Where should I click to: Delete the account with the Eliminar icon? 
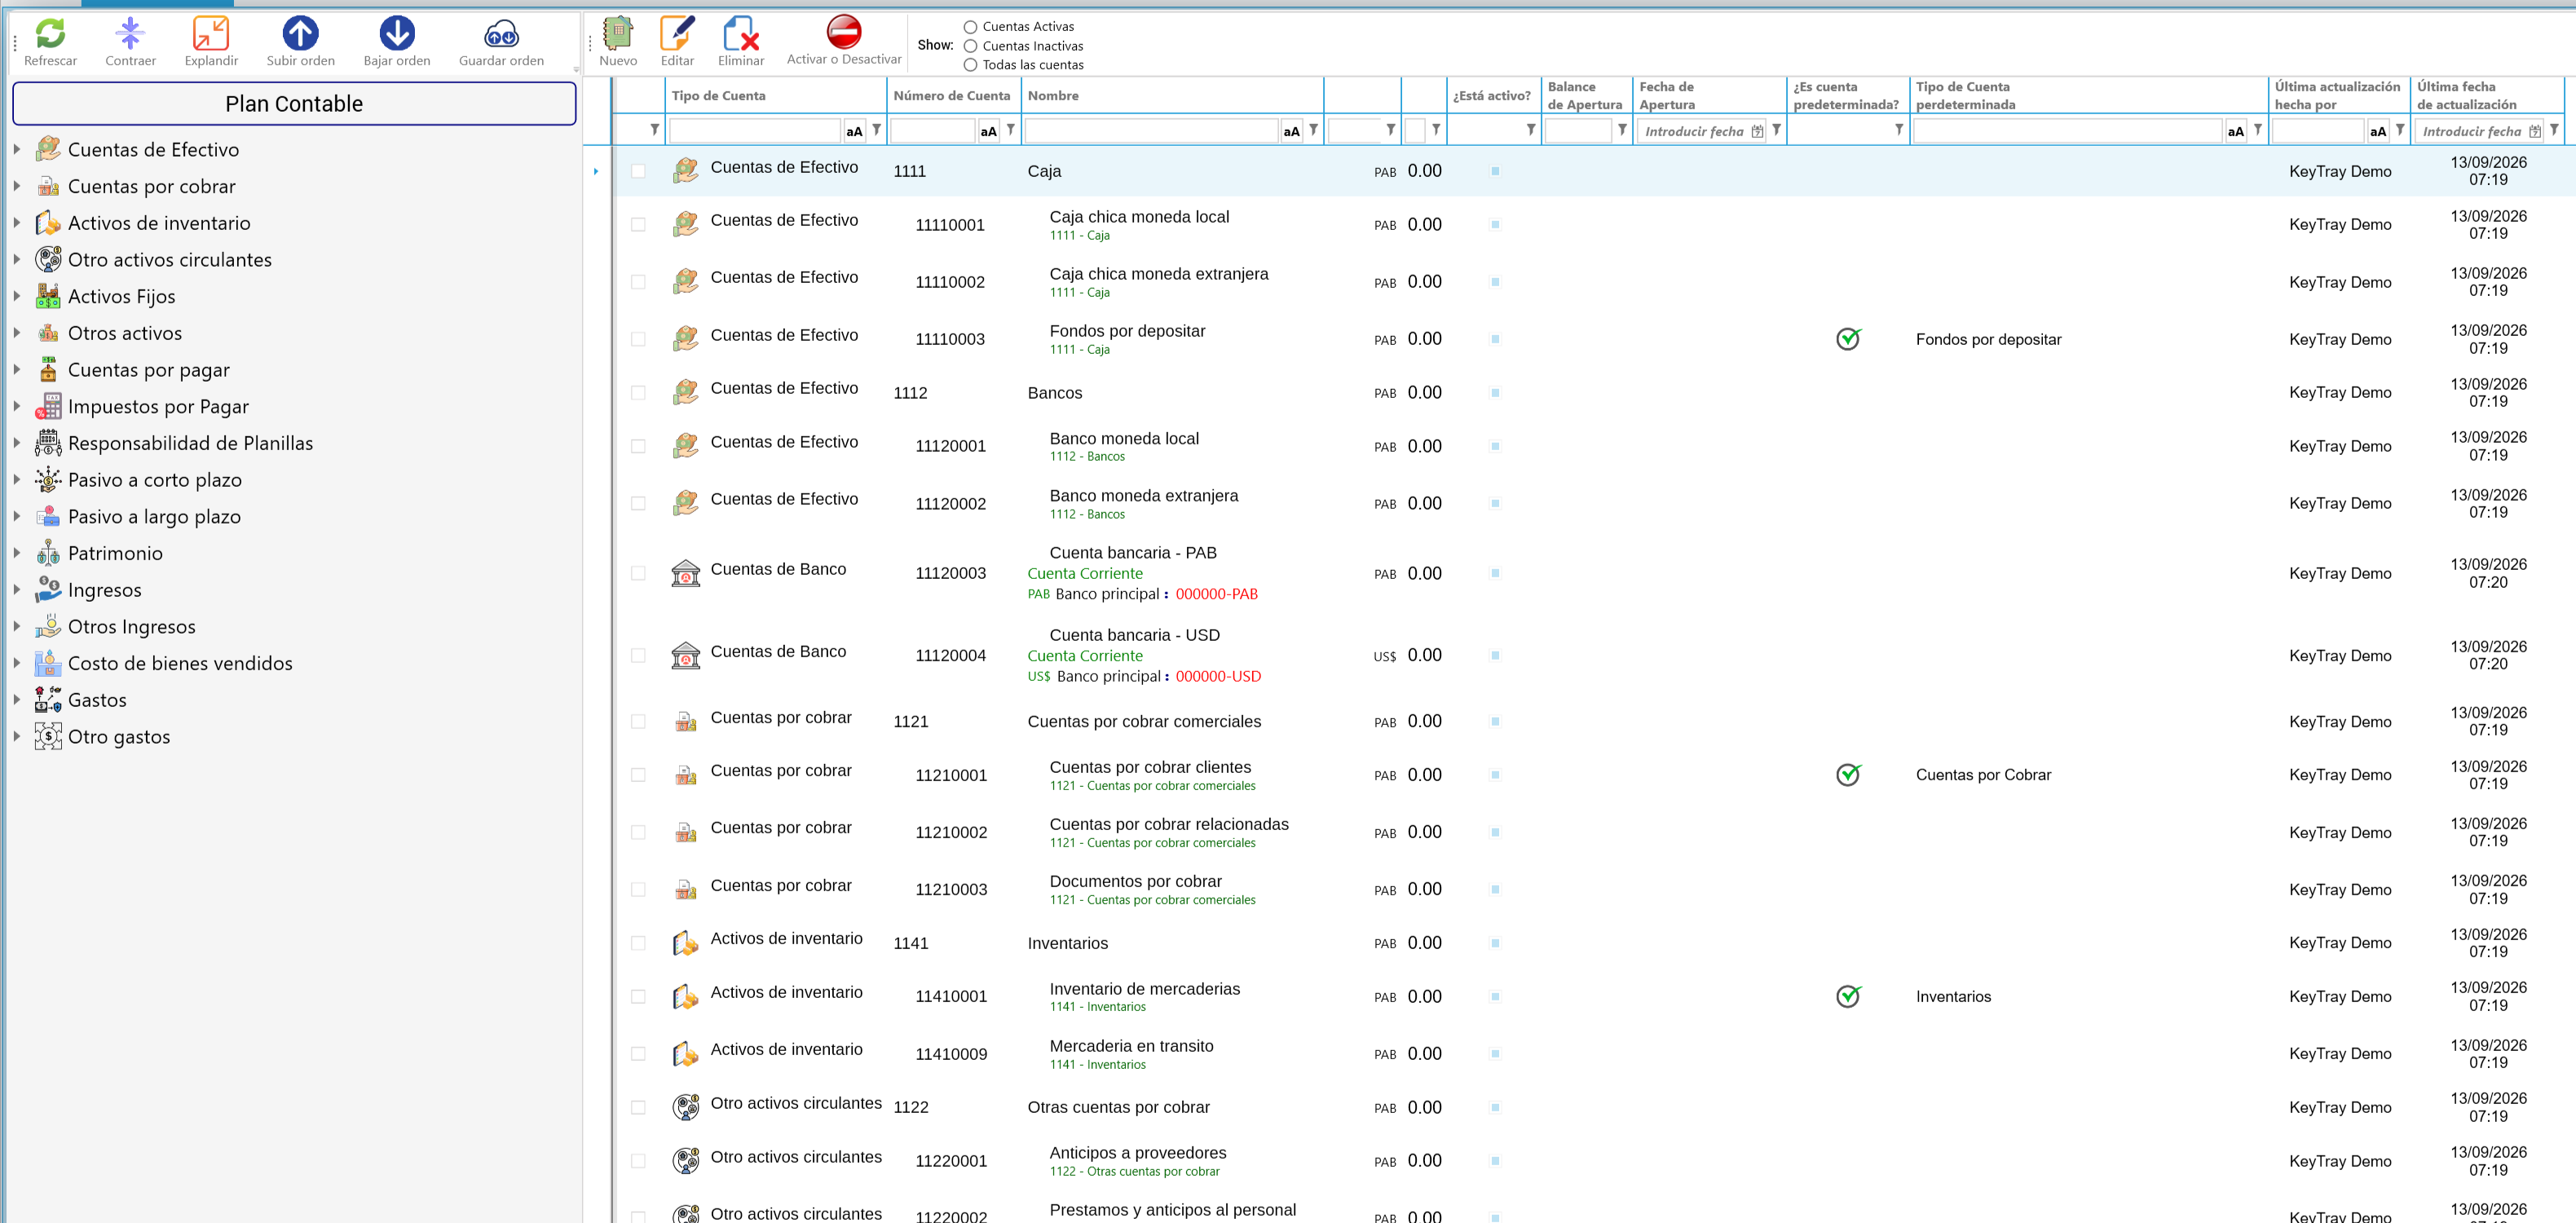tap(741, 34)
